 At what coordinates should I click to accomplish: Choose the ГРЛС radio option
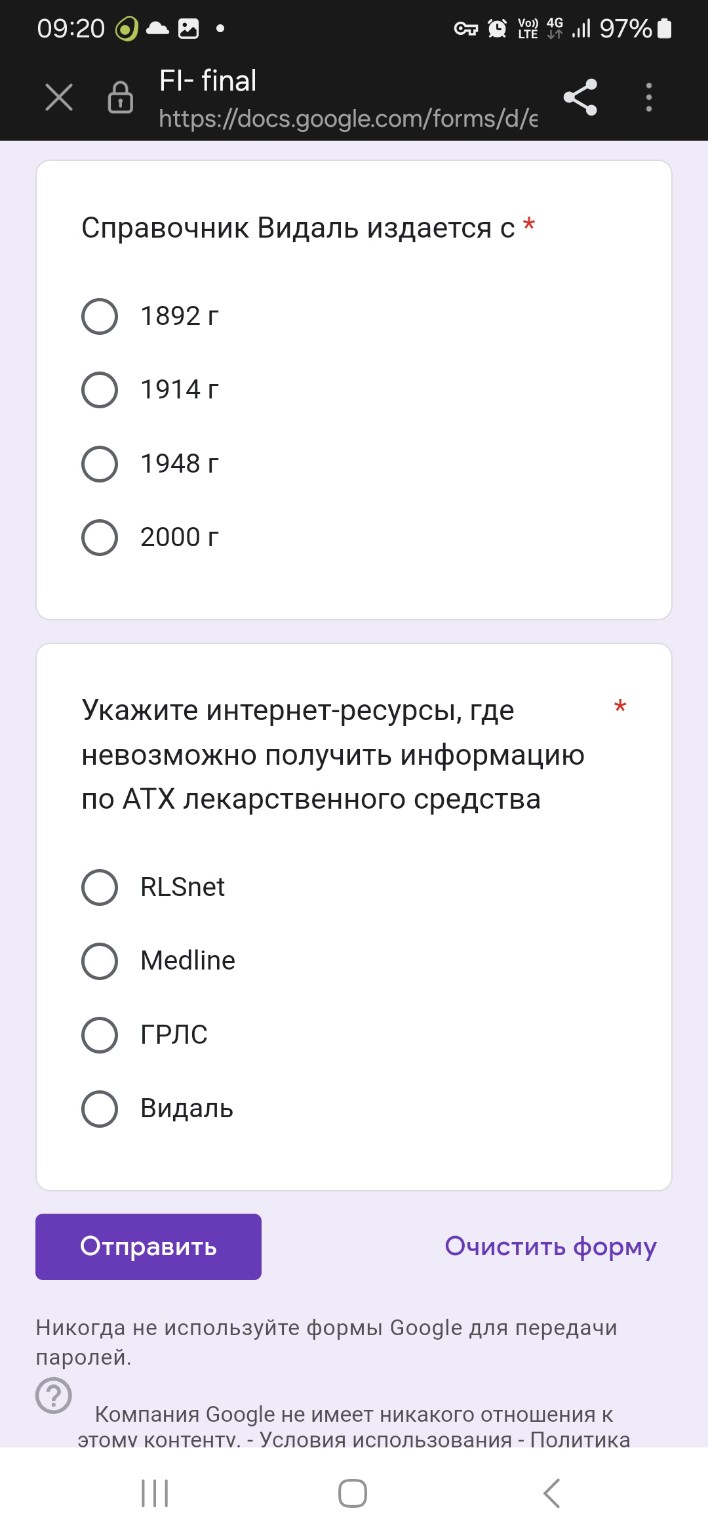[99, 1035]
